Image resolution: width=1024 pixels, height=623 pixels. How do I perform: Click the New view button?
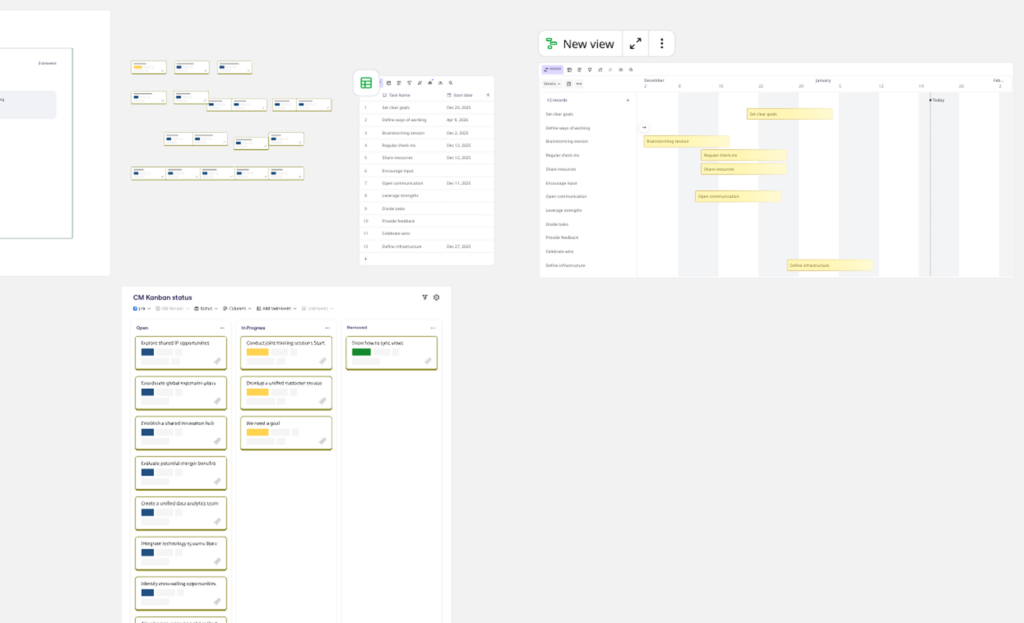[579, 44]
